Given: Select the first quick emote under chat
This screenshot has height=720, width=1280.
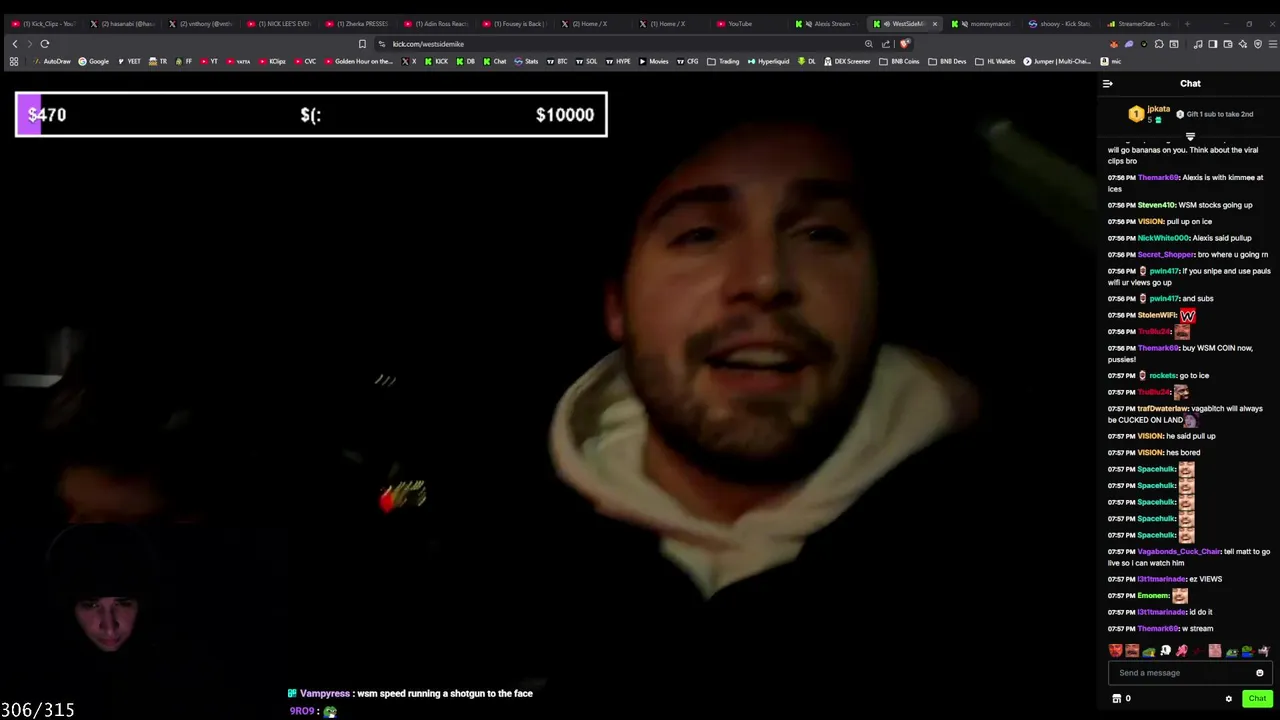Looking at the screenshot, I should click(1115, 651).
